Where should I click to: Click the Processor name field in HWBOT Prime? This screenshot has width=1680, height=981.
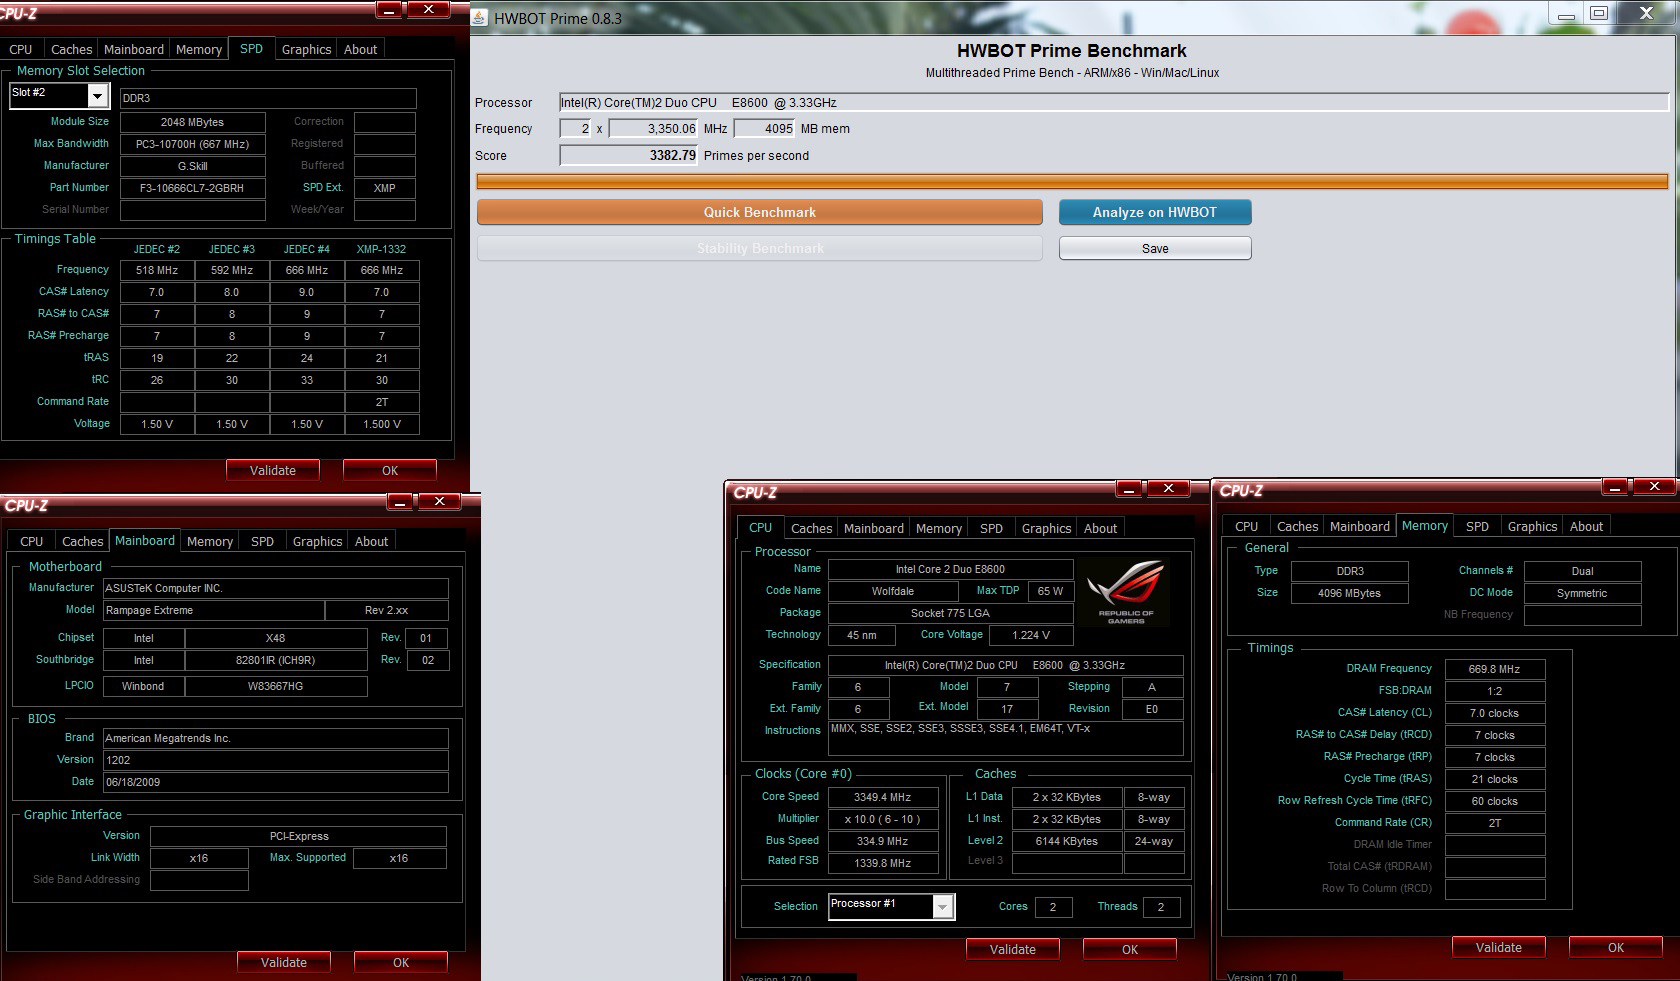click(1113, 102)
